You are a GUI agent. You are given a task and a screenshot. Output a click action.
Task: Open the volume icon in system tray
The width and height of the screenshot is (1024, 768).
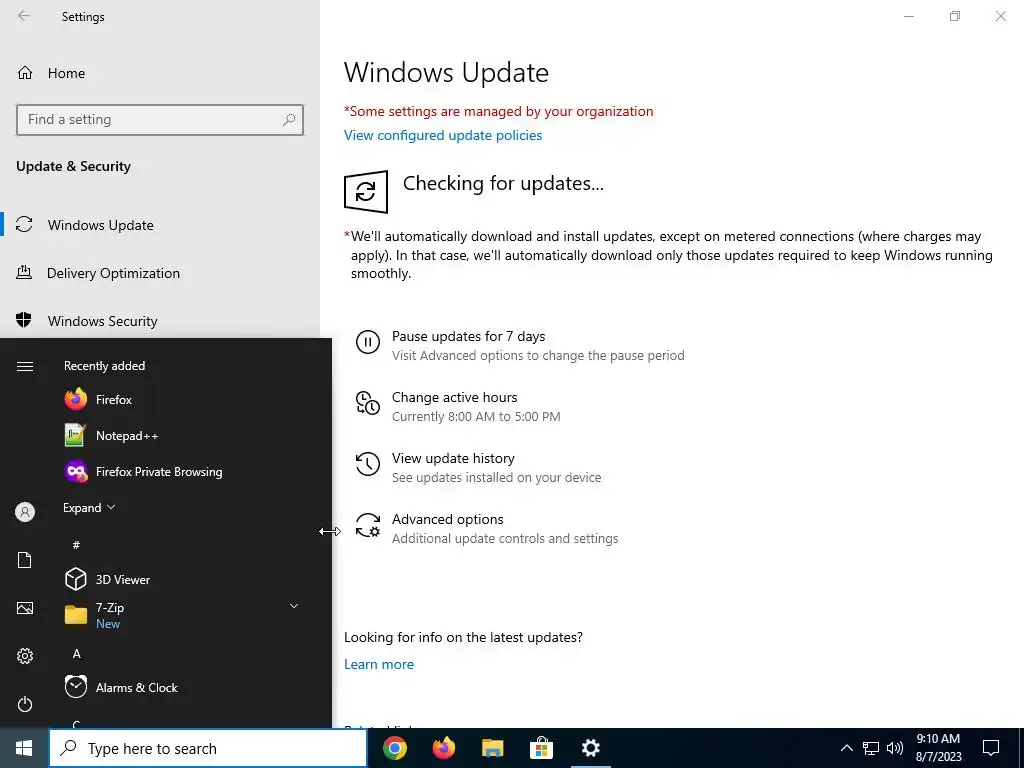[895, 748]
